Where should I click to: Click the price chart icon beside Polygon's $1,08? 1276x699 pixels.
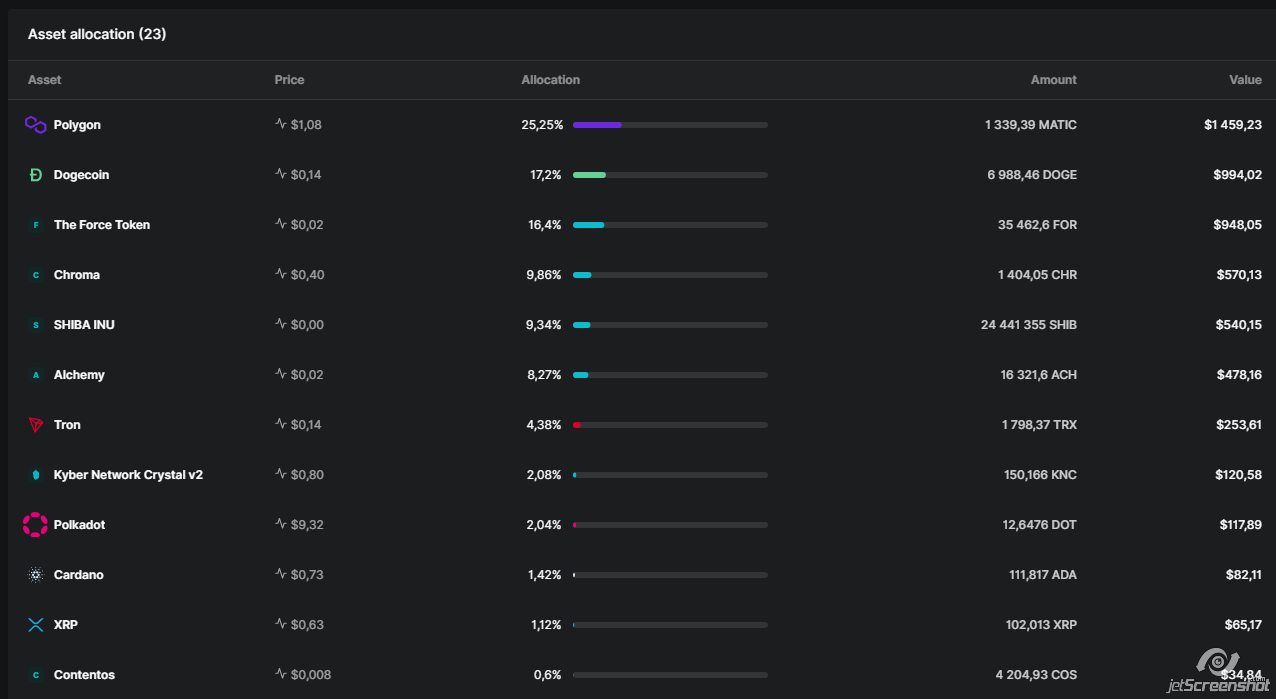coord(281,125)
